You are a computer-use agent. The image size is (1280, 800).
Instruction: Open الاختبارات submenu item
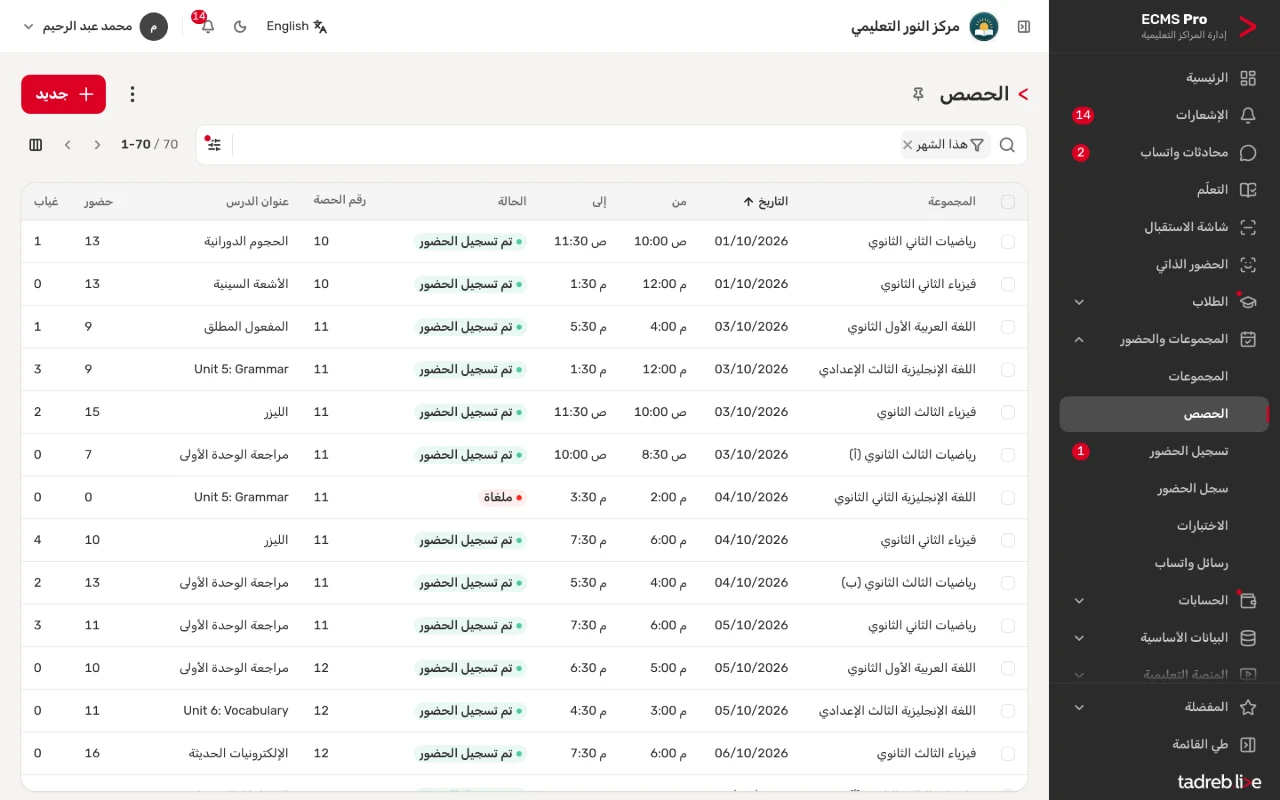(x=1164, y=526)
